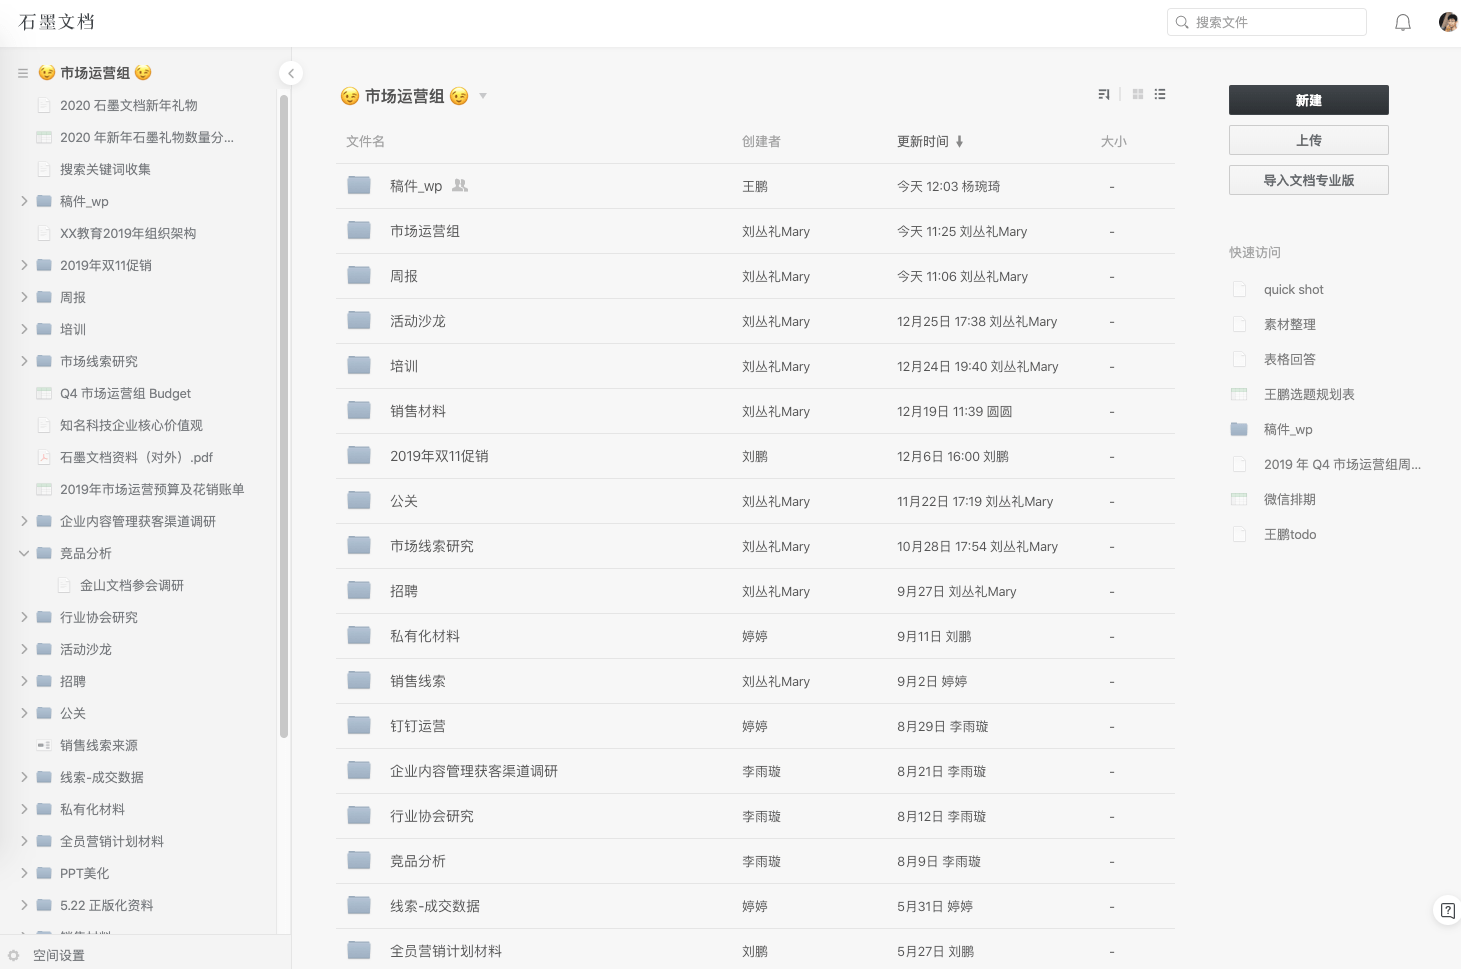
Task: Sort by the 文件名 column header
Action: 365,141
